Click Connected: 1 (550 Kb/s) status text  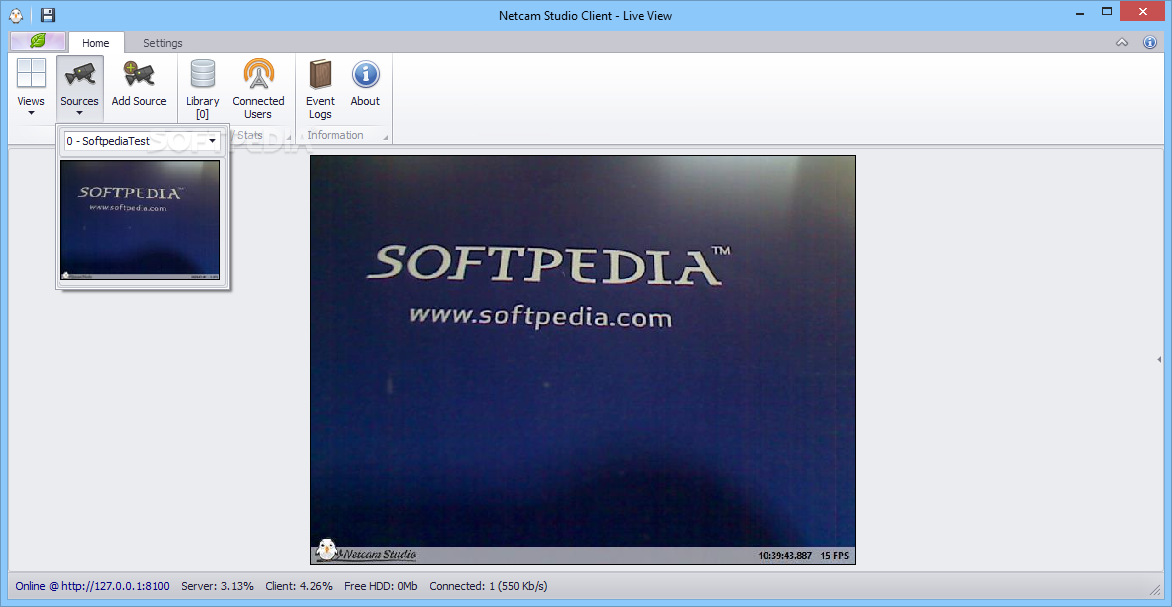click(488, 586)
